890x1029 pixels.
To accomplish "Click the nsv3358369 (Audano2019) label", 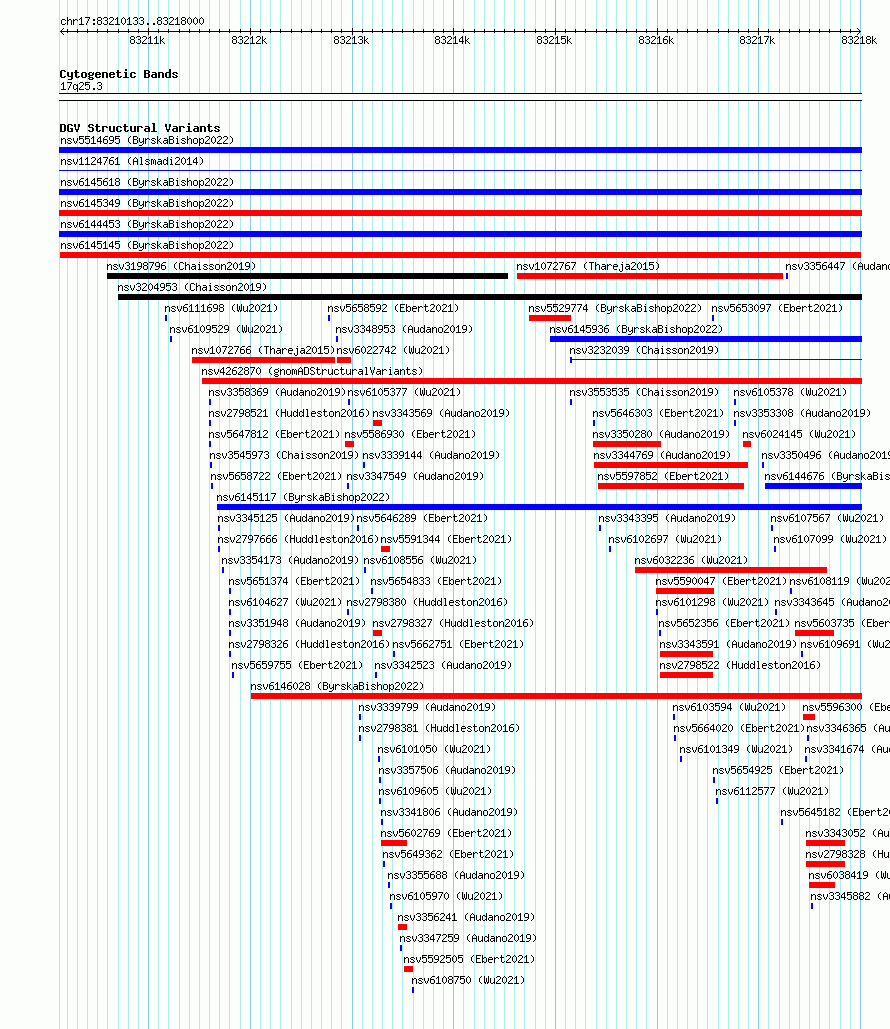I will 277,392.
